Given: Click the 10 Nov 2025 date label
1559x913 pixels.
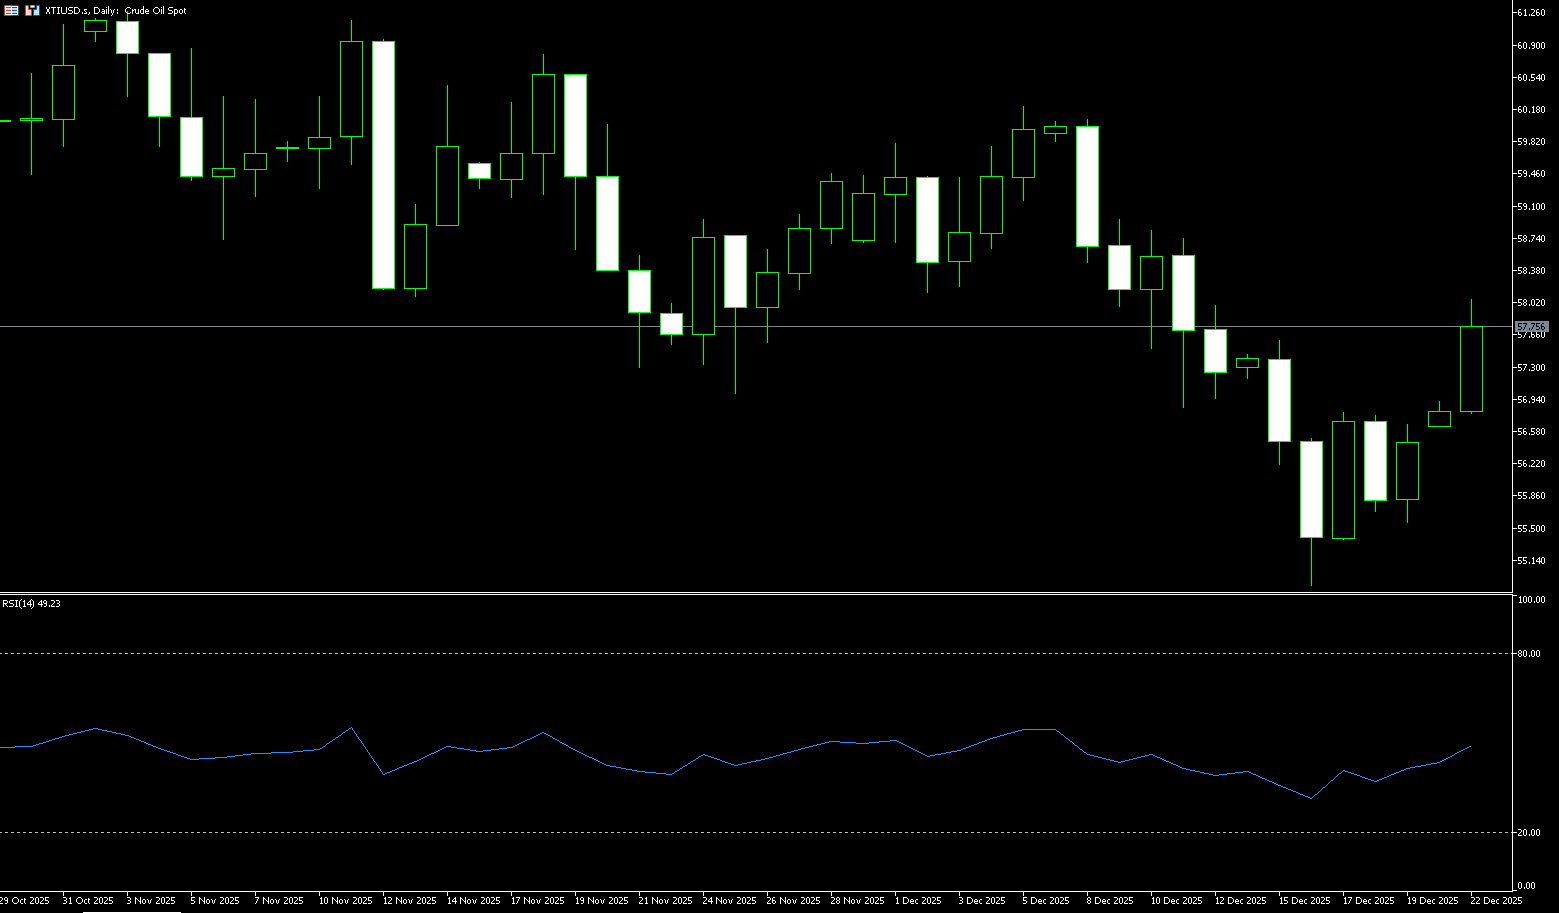Looking at the screenshot, I should click(x=344, y=901).
